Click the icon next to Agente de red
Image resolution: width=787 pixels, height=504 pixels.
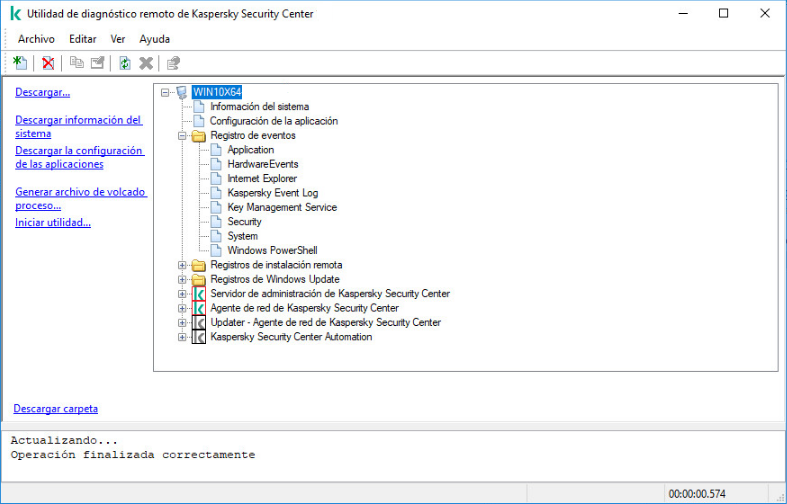[x=198, y=309]
